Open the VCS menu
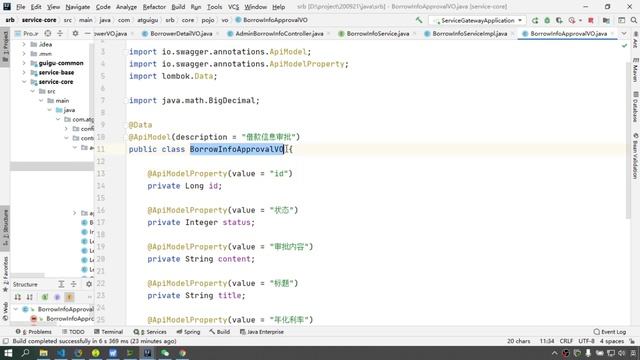The image size is (640, 360). pyautogui.click(x=233, y=7)
